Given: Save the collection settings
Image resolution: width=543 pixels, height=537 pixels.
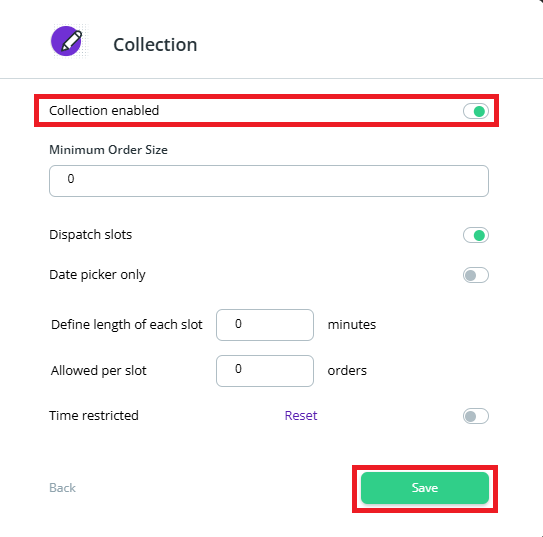Looking at the screenshot, I should [425, 488].
